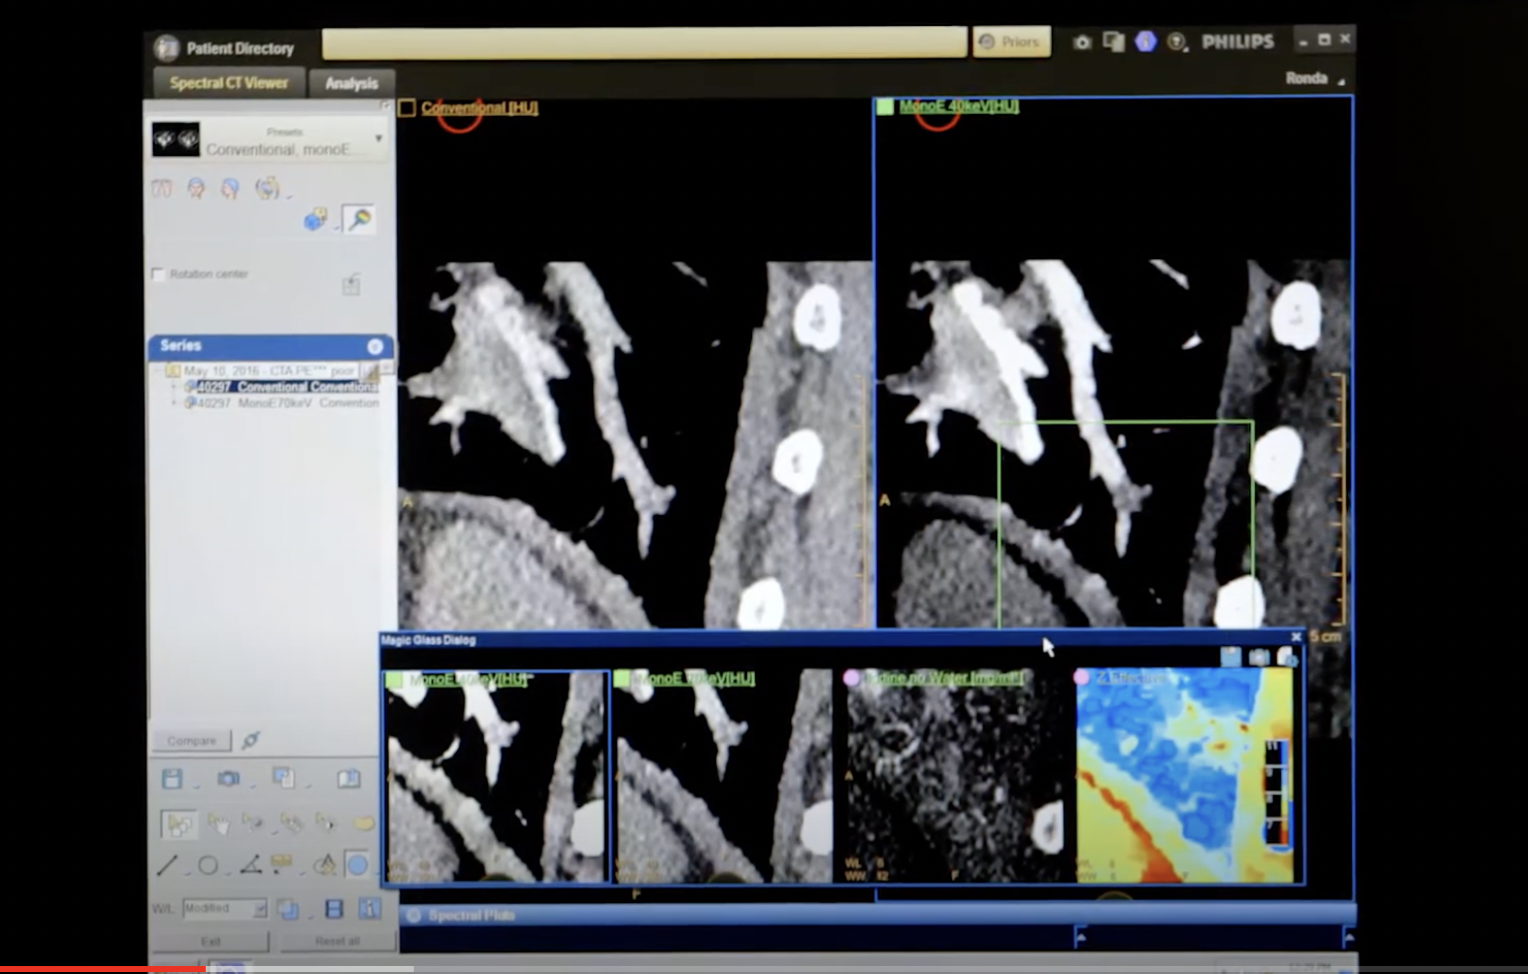
Task: Open the blue info hexagon in title bar
Action: point(1145,41)
